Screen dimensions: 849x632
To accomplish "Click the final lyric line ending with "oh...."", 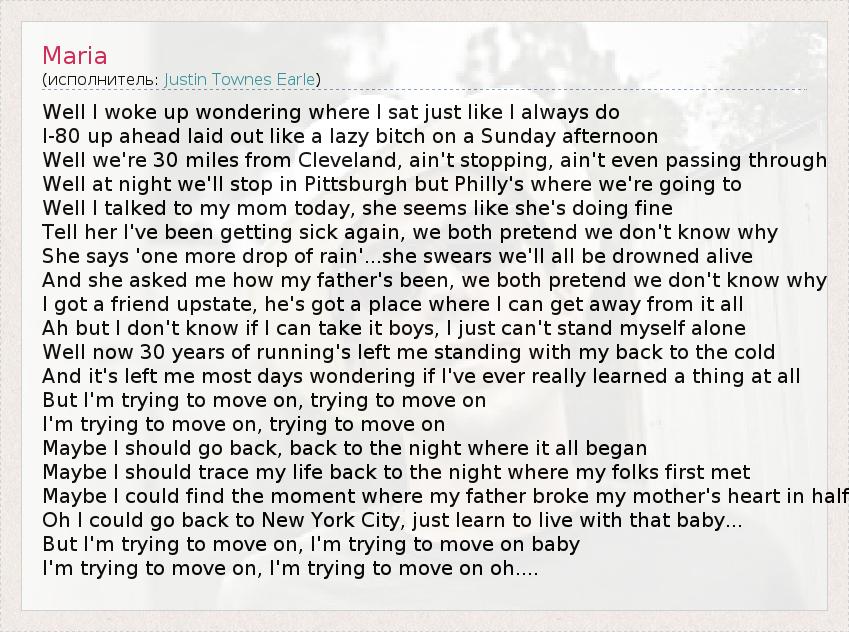I will tap(290, 568).
